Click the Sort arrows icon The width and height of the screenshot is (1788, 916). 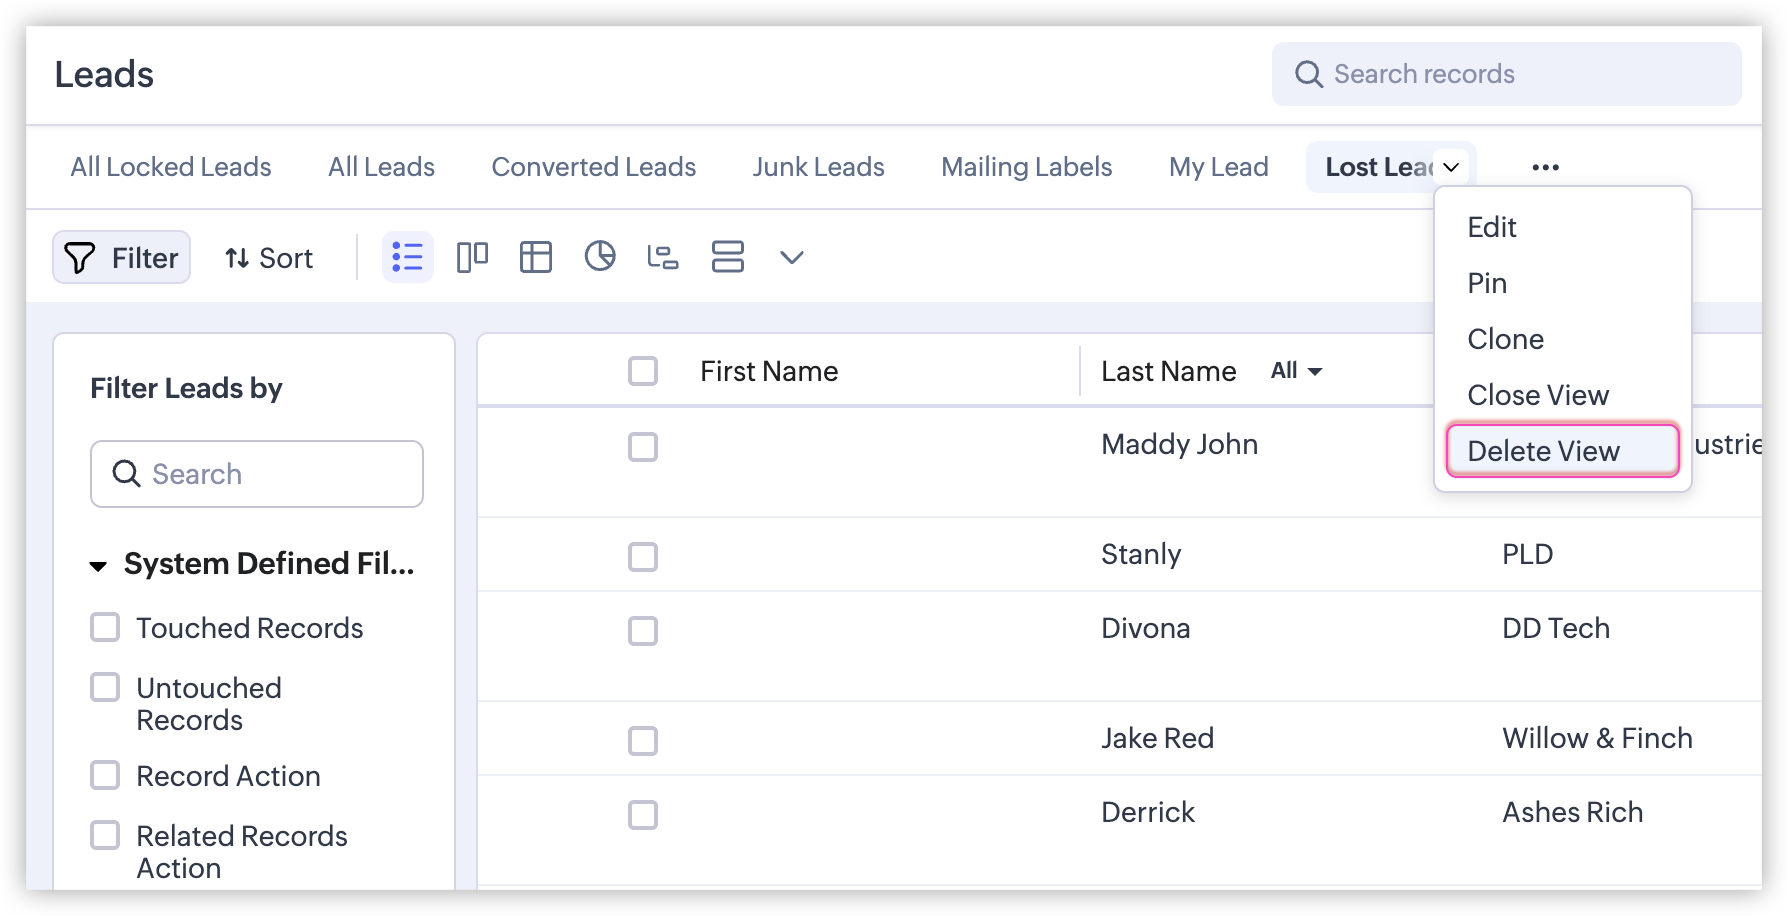(x=237, y=258)
